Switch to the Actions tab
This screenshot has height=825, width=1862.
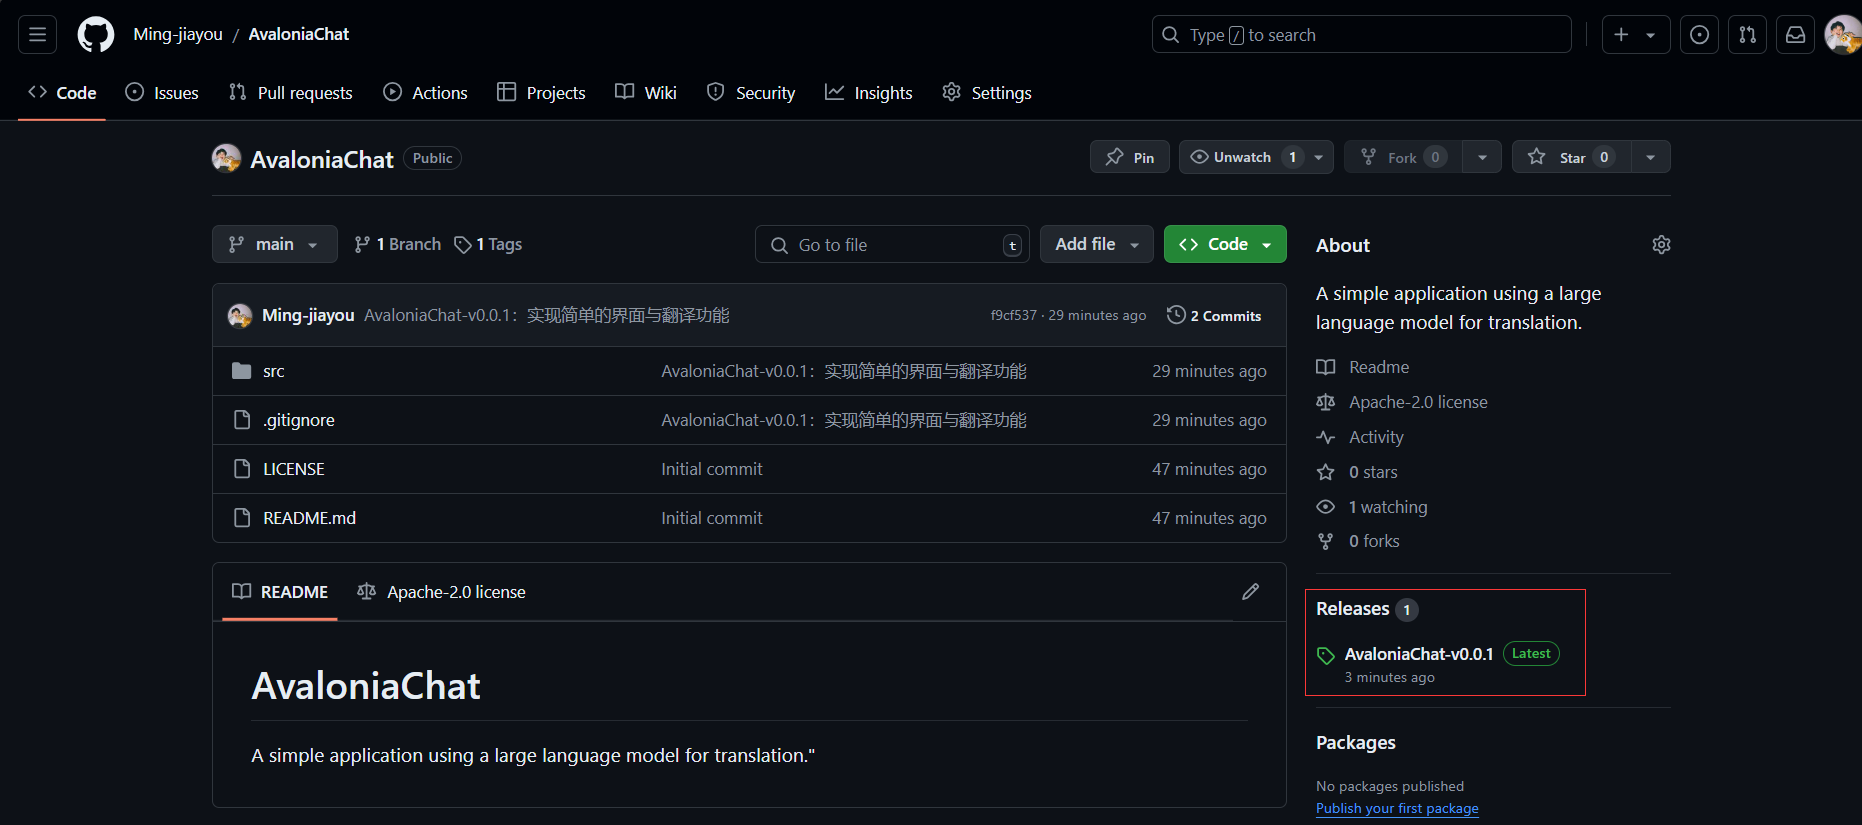point(425,93)
